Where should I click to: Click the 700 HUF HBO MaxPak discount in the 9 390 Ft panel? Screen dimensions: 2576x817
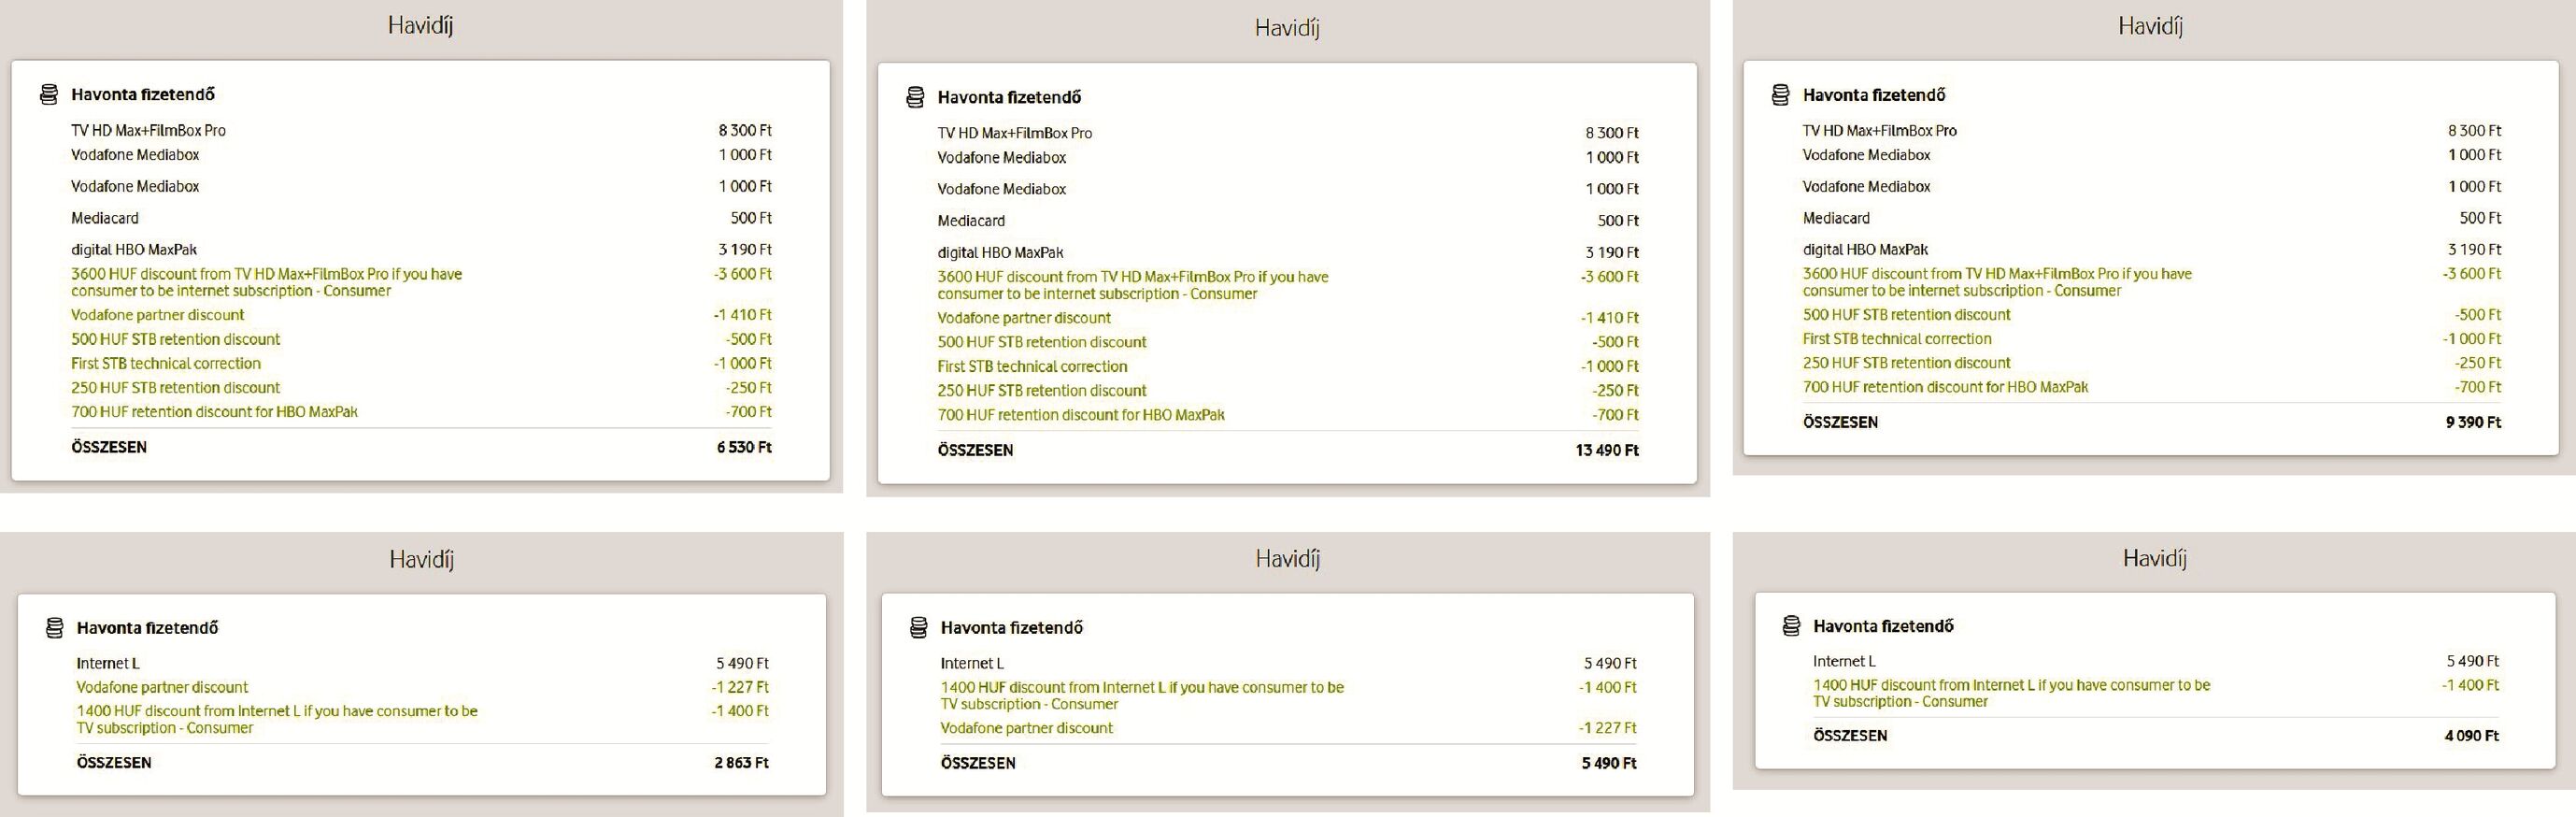tap(1944, 387)
